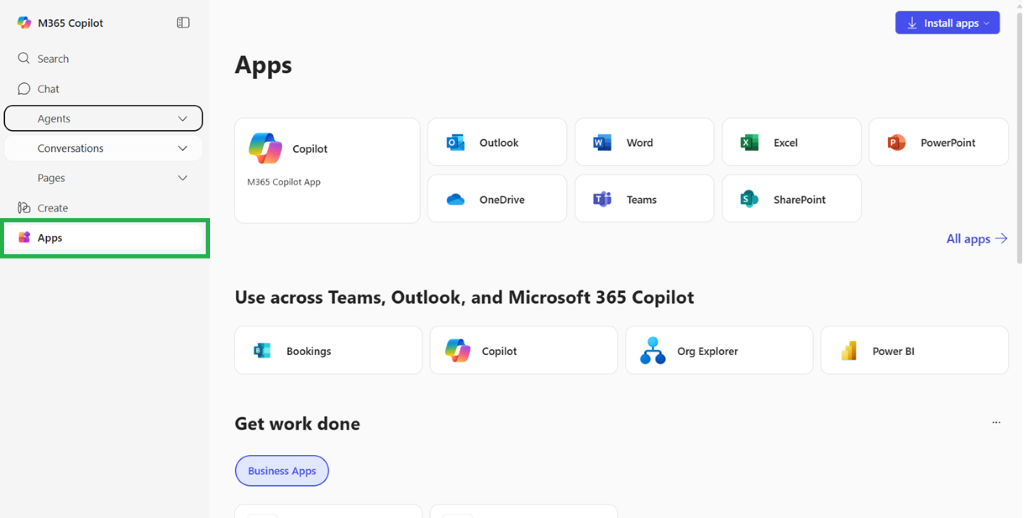Select Agents in the sidebar

tap(103, 118)
